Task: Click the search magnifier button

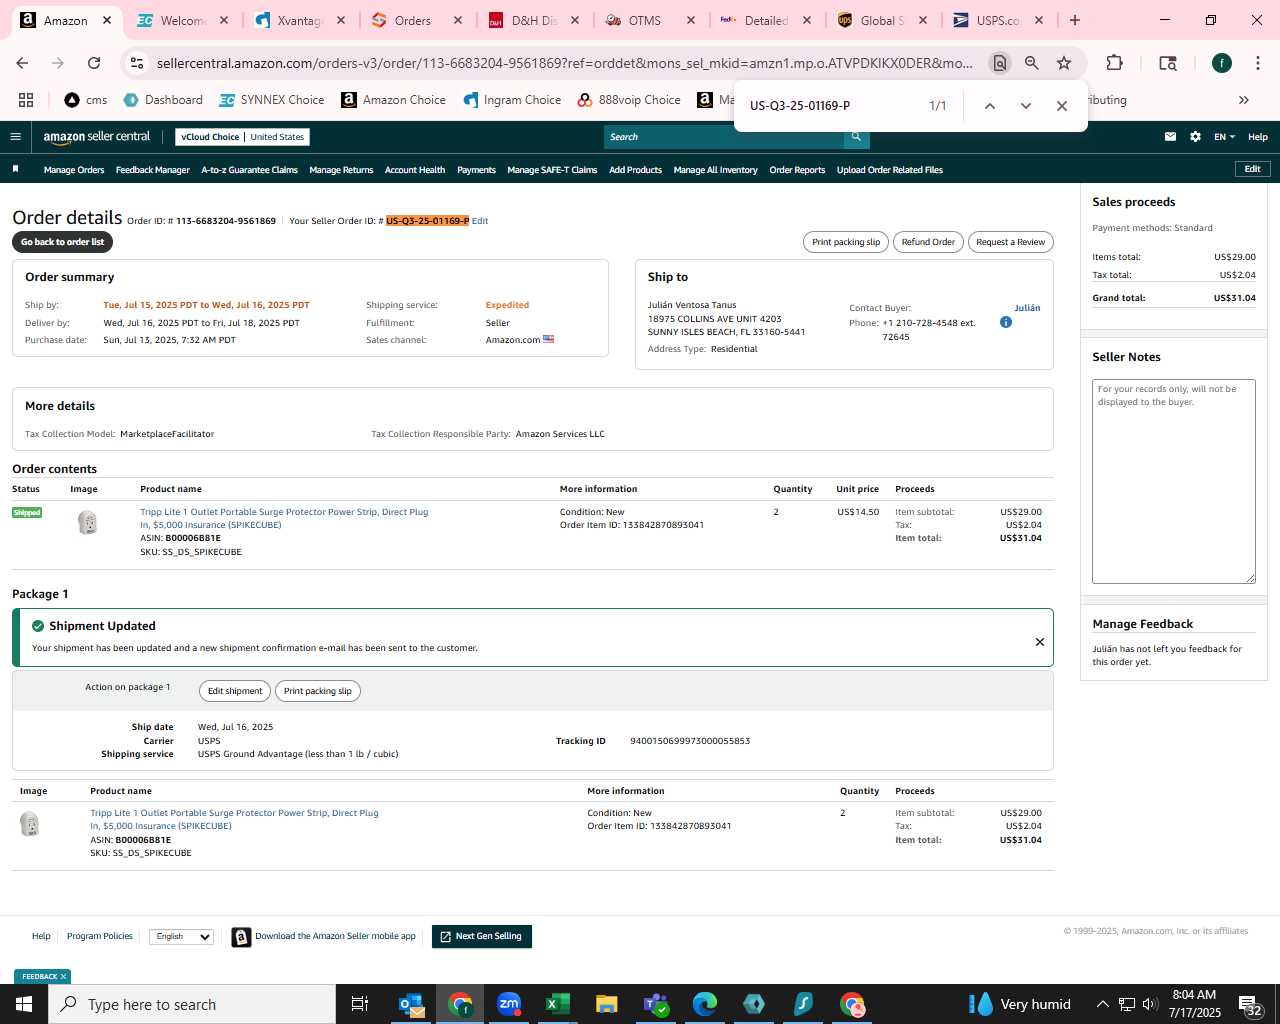Action: tap(856, 137)
